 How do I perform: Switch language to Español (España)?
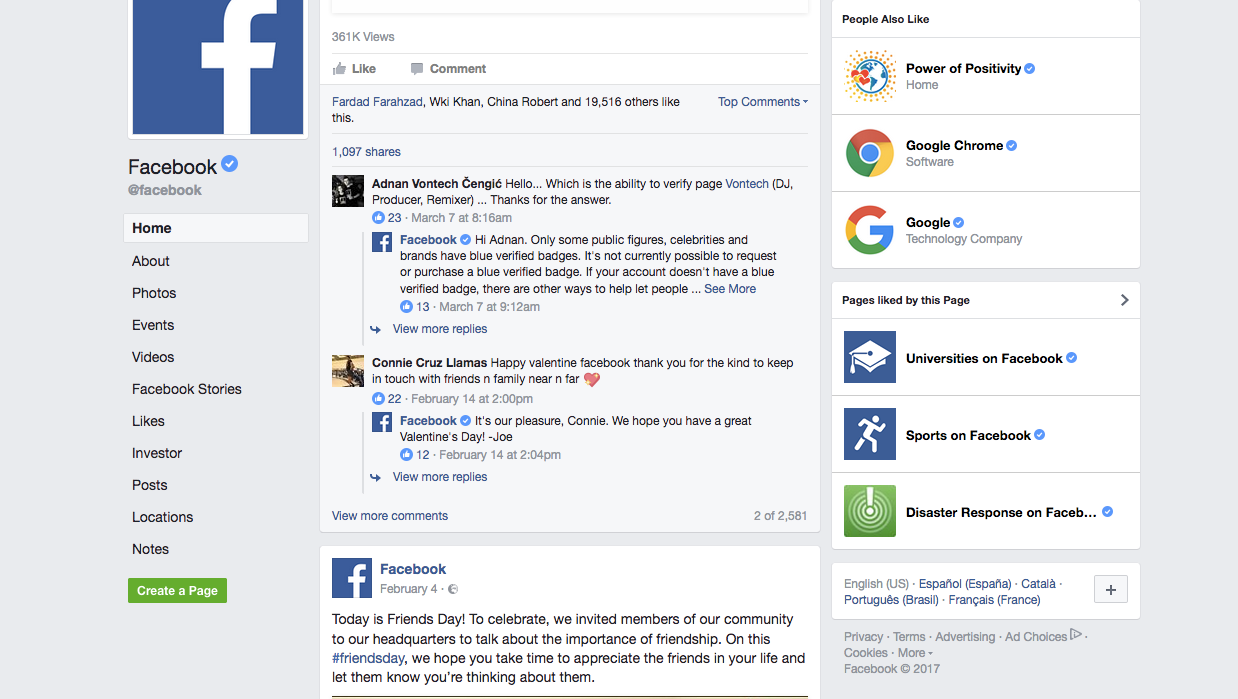pos(965,584)
